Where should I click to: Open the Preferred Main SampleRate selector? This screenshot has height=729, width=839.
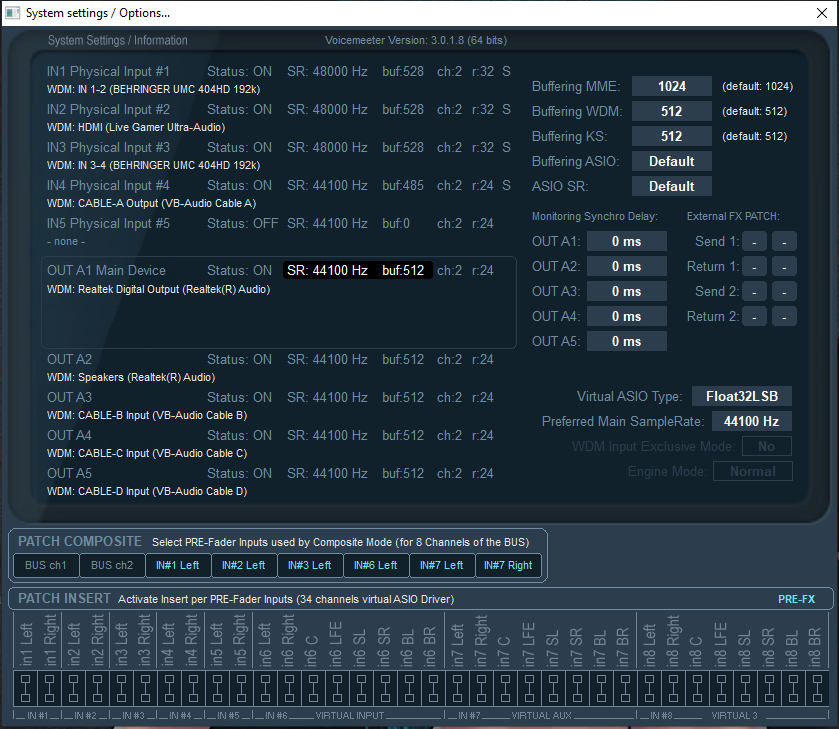tap(751, 421)
